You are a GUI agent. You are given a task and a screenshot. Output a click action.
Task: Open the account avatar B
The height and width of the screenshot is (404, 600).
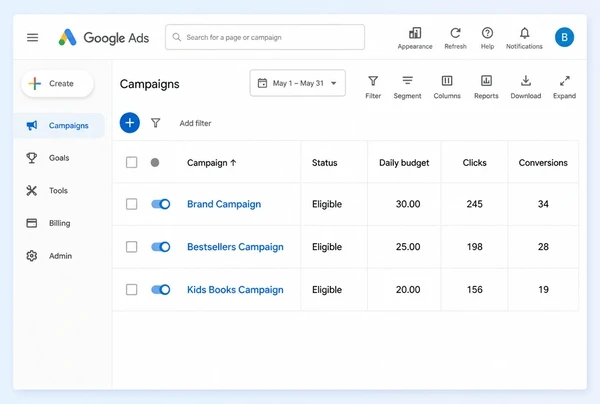[x=564, y=37]
